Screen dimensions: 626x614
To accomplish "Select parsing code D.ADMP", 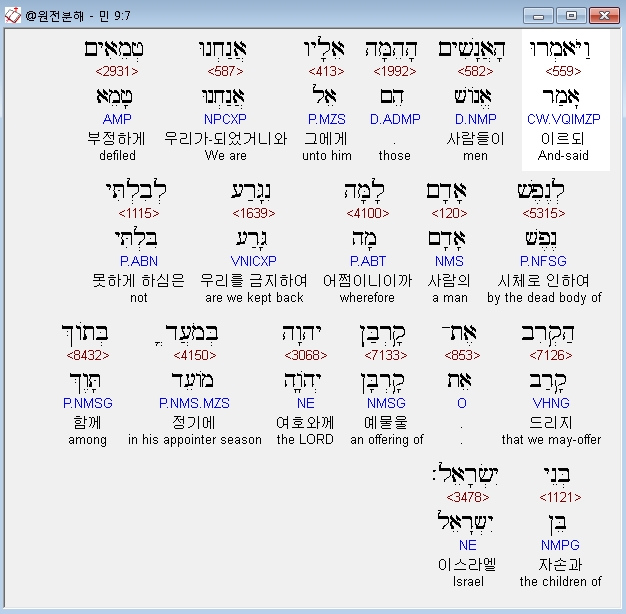I will 395,119.
